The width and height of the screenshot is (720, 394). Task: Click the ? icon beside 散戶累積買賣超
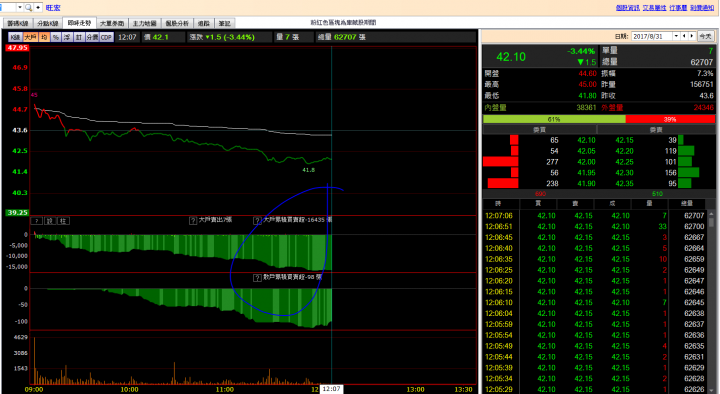[257, 278]
